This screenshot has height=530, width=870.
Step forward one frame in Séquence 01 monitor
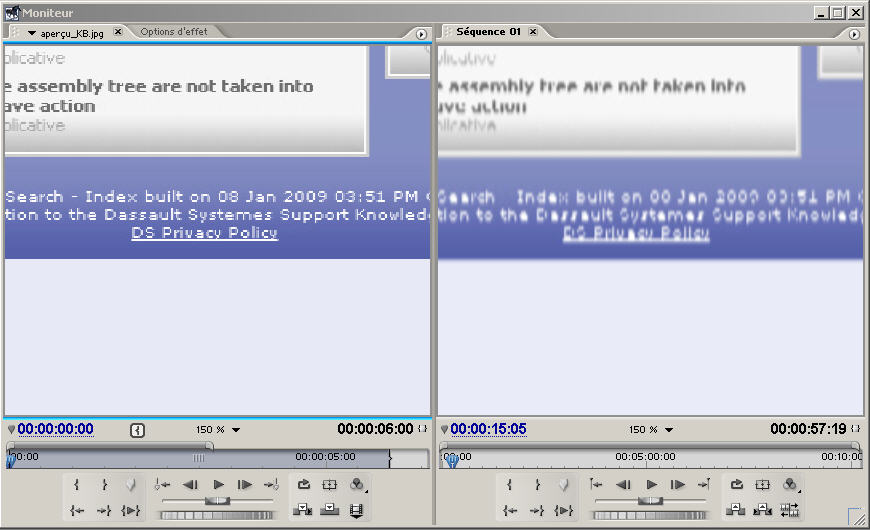tap(677, 485)
